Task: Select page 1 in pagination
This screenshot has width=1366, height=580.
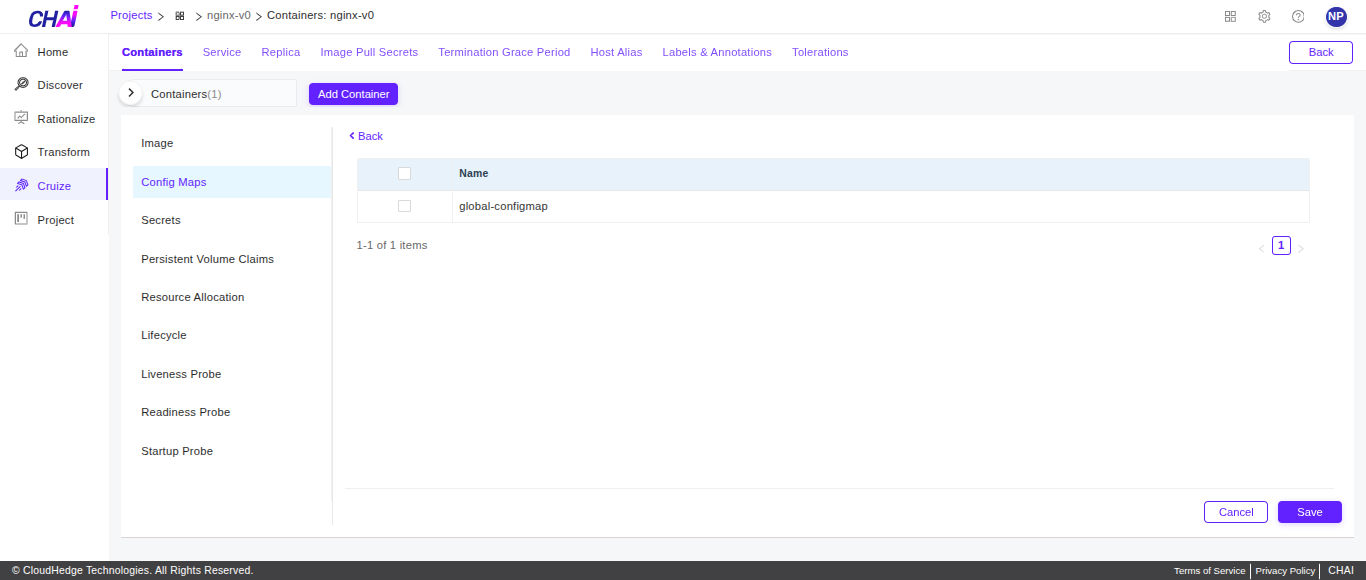Action: (x=1281, y=245)
